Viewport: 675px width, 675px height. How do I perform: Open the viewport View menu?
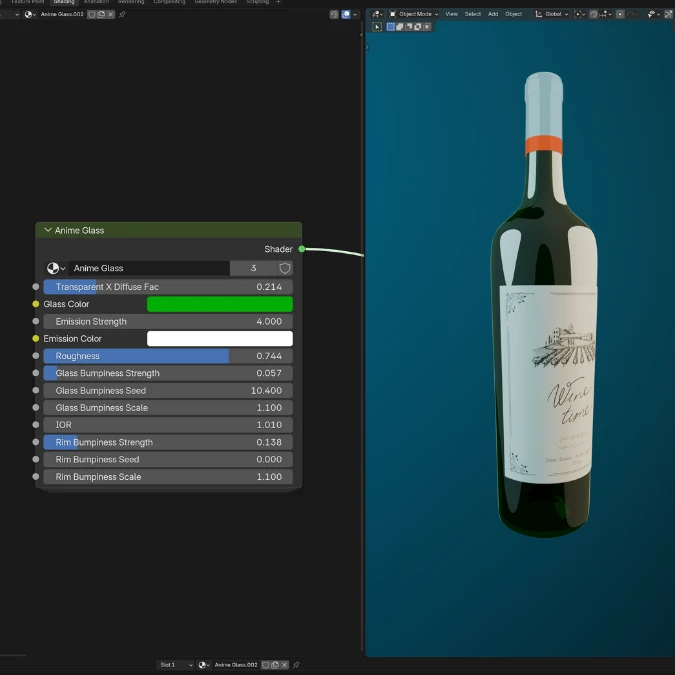point(451,14)
